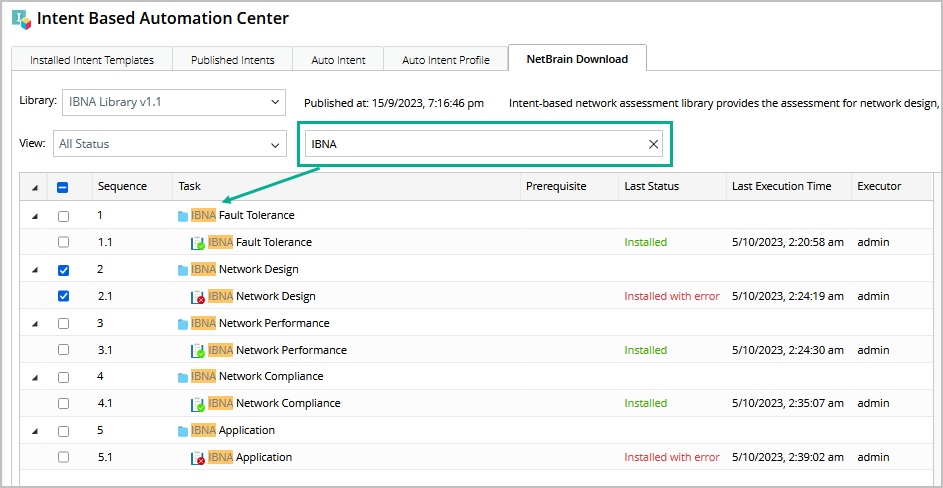943x488 pixels.
Task: Click the Last Status column header
Action: [651, 186]
